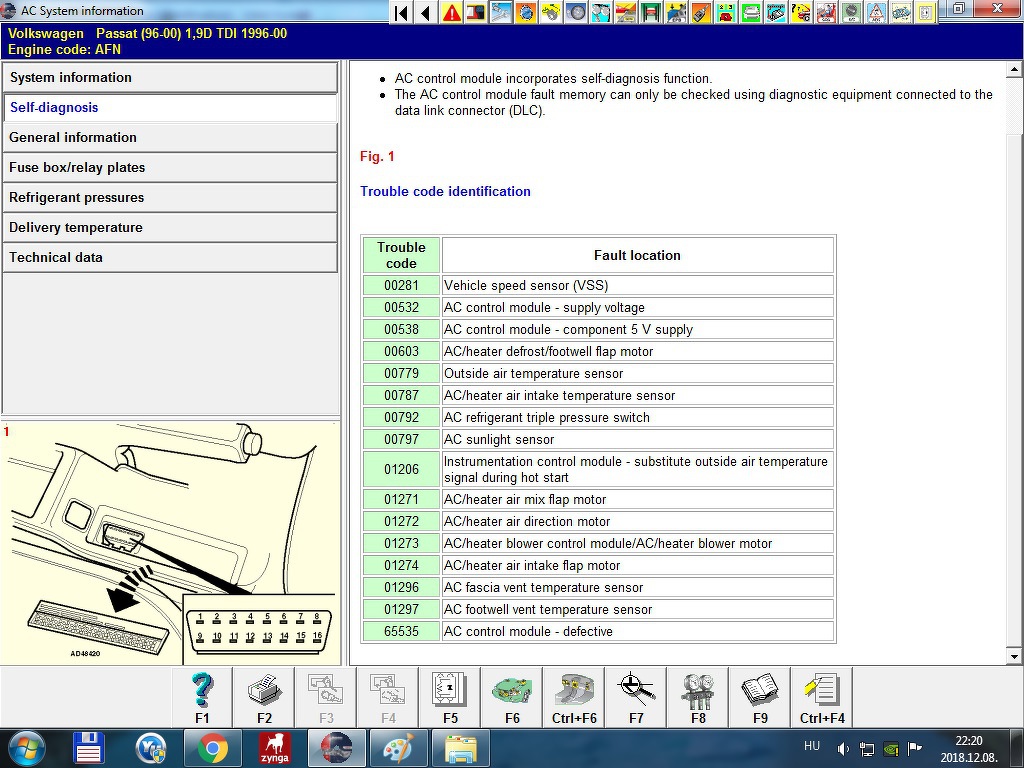Click 'AC/heater blower control module/AC/heater blower motor'
This screenshot has width=1024, height=768.
637,543
